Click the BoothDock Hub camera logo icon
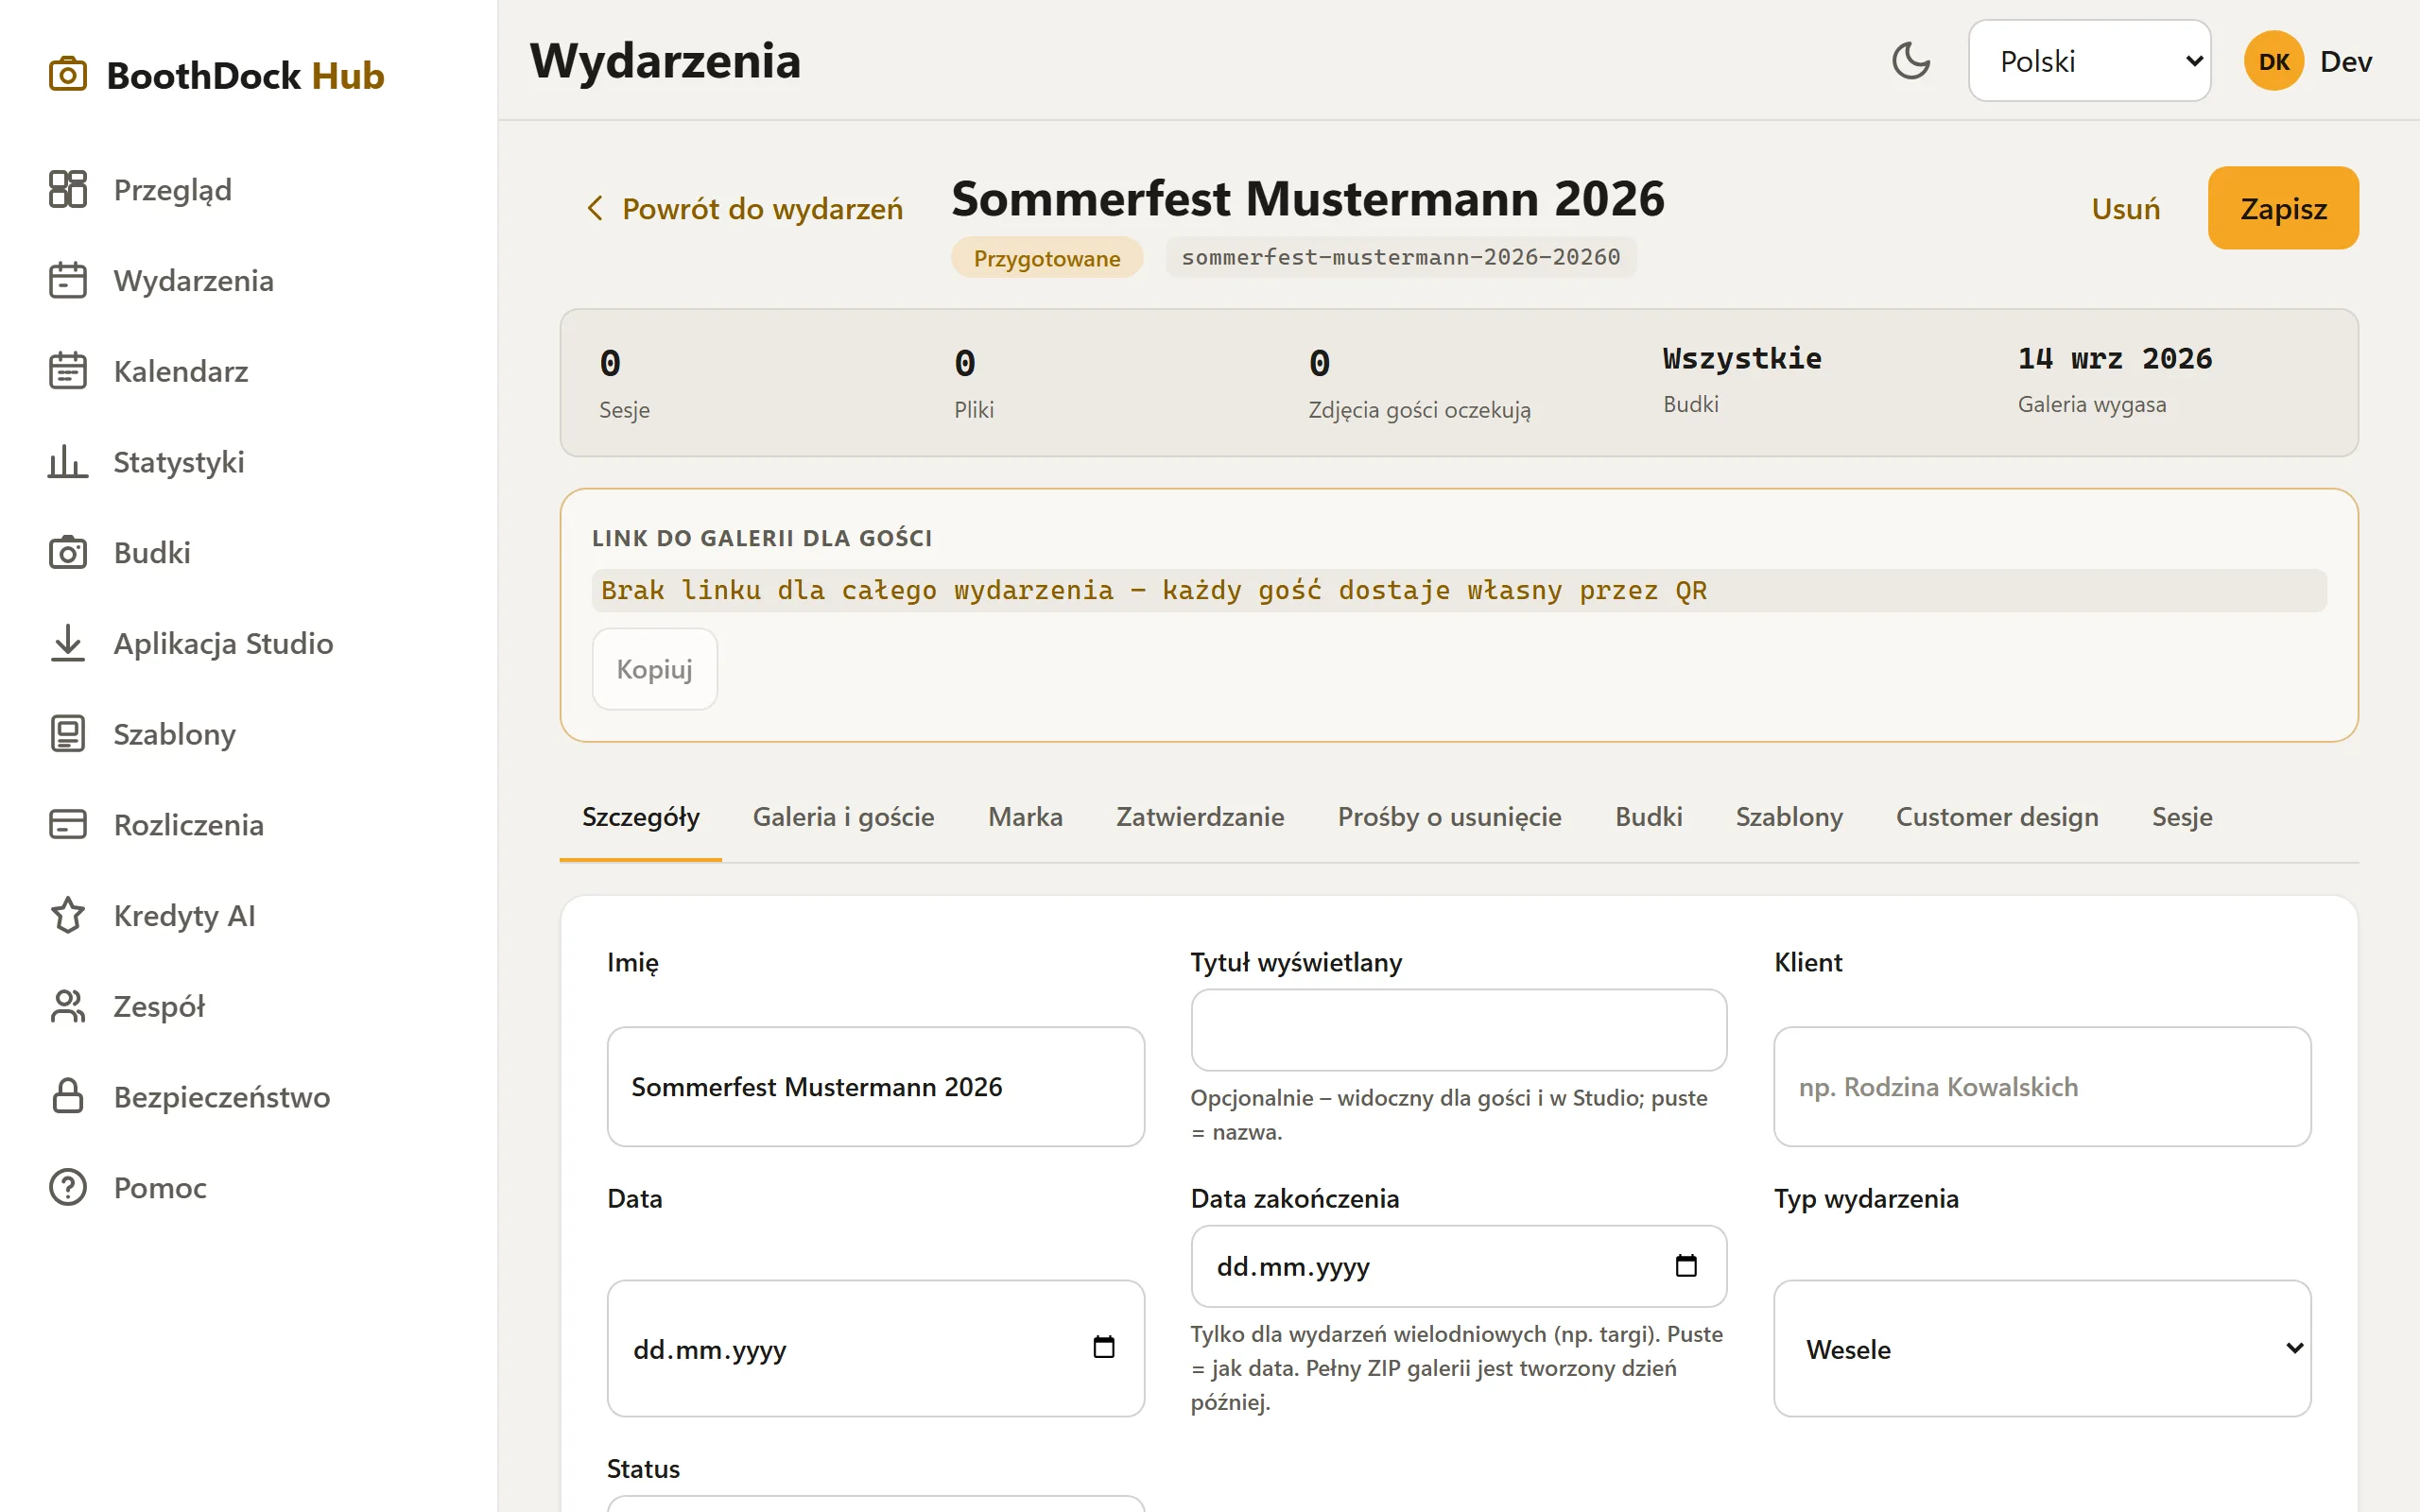Viewport: 2420px width, 1512px height. (68, 75)
